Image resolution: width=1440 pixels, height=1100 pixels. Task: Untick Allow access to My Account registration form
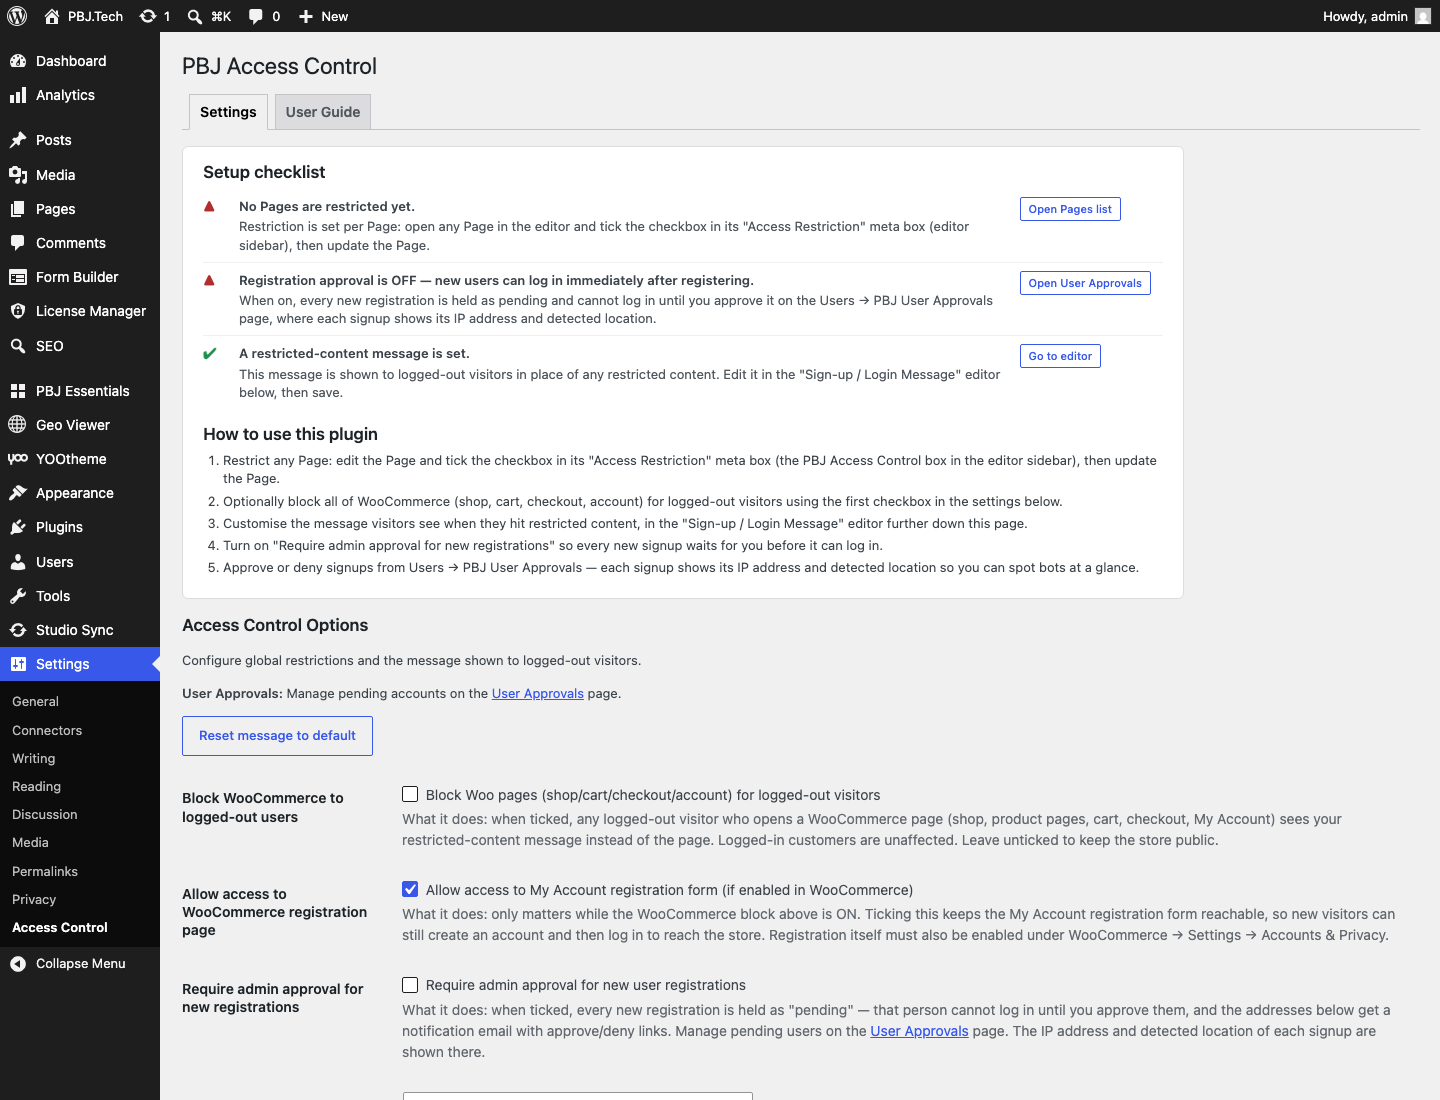click(x=410, y=889)
